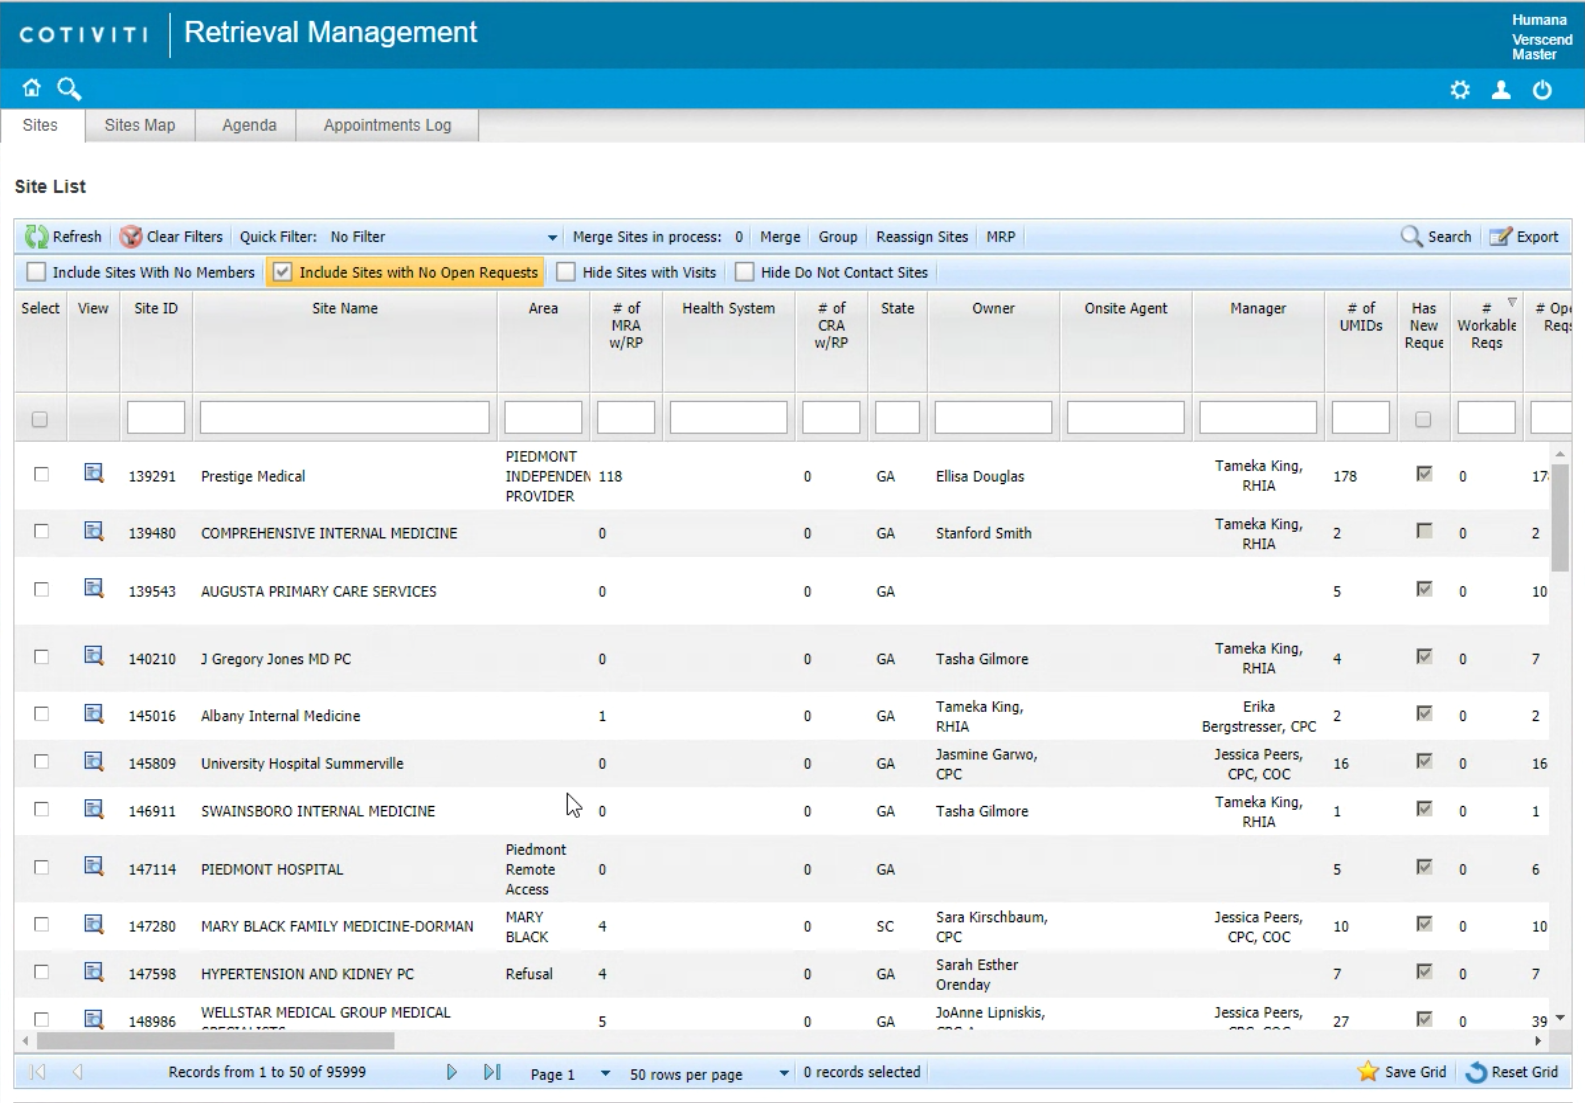This screenshot has height=1103, width=1585.
Task: Select row for PIEDMONT HOSPITAL
Action: (x=41, y=868)
